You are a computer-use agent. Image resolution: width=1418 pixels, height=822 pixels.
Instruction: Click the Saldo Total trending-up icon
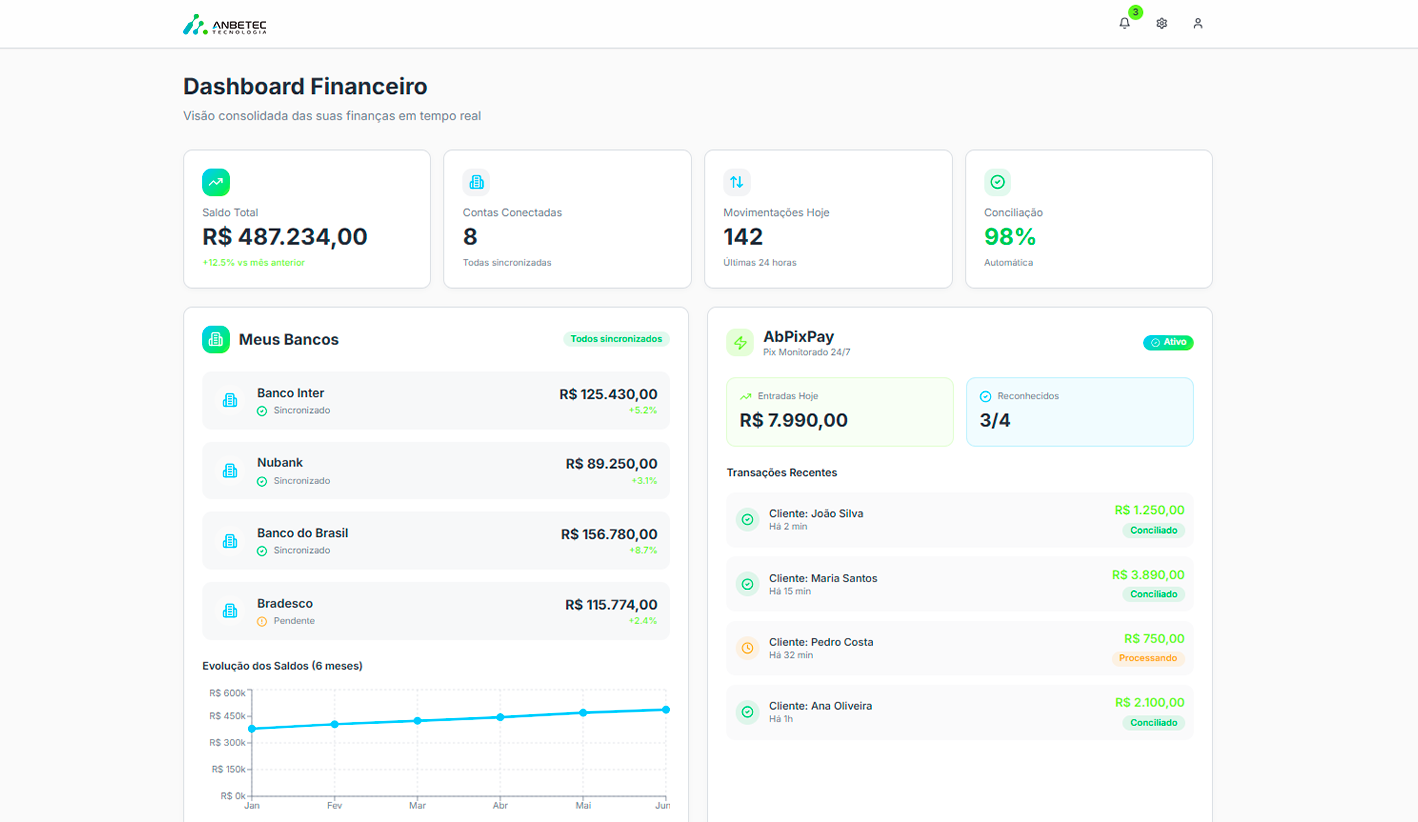click(216, 182)
